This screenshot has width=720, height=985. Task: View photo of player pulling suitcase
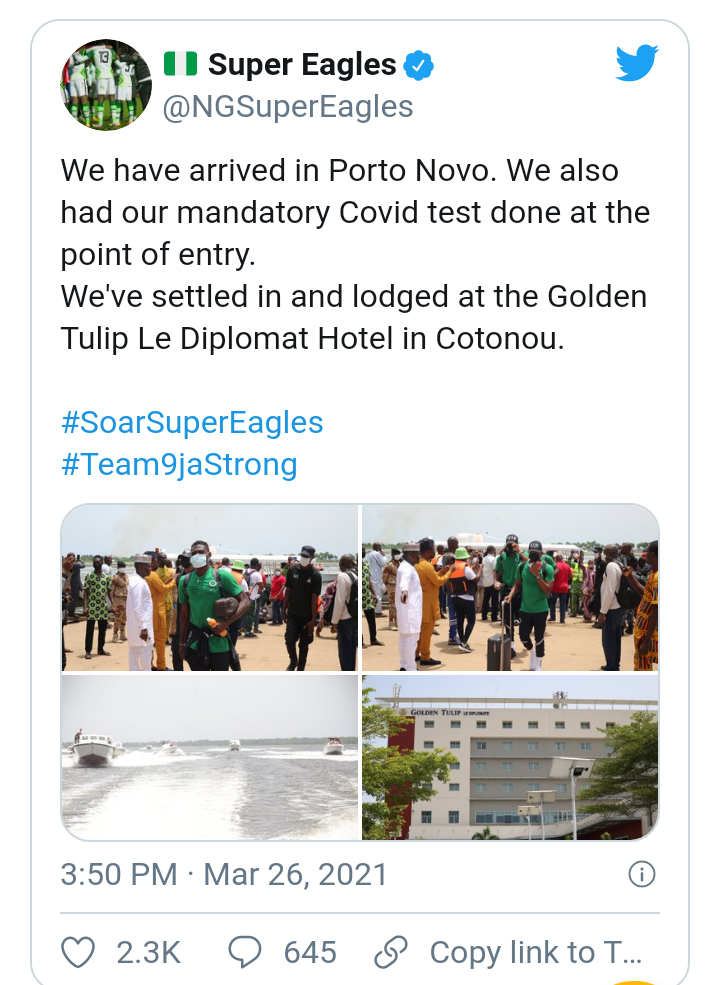510,587
